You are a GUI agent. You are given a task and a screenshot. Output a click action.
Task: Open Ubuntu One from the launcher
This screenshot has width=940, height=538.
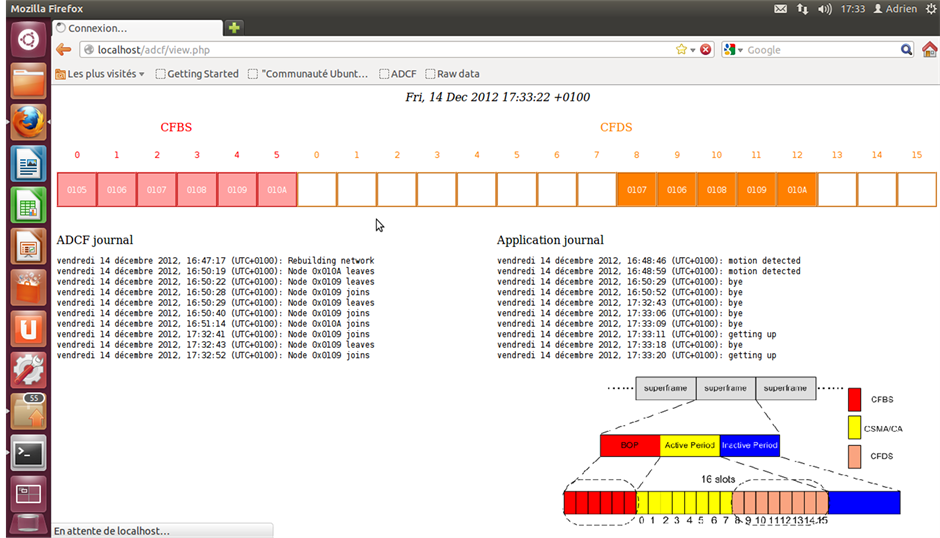pyautogui.click(x=29, y=328)
